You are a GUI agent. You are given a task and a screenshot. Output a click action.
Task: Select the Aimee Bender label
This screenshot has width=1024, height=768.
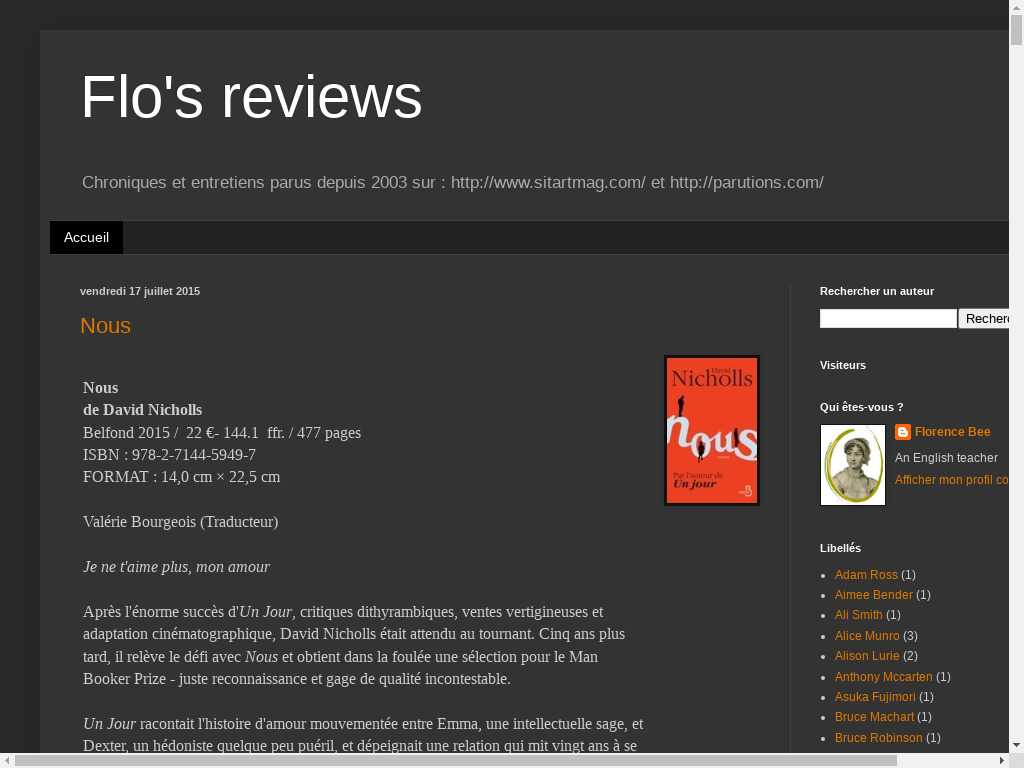pyautogui.click(x=873, y=595)
